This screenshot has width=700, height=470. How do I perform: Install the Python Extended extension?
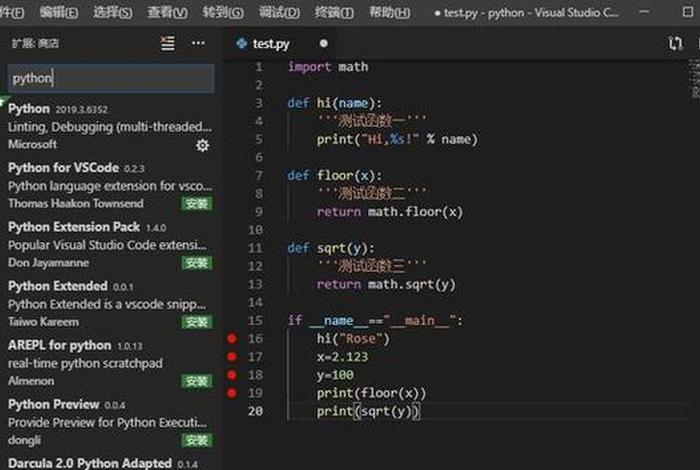pyautogui.click(x=196, y=322)
